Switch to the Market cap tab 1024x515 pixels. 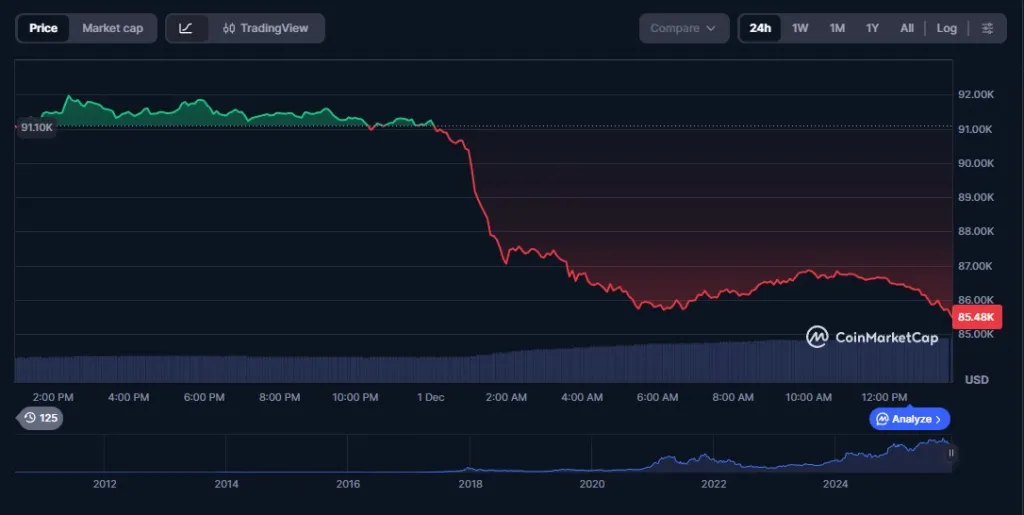(x=112, y=28)
